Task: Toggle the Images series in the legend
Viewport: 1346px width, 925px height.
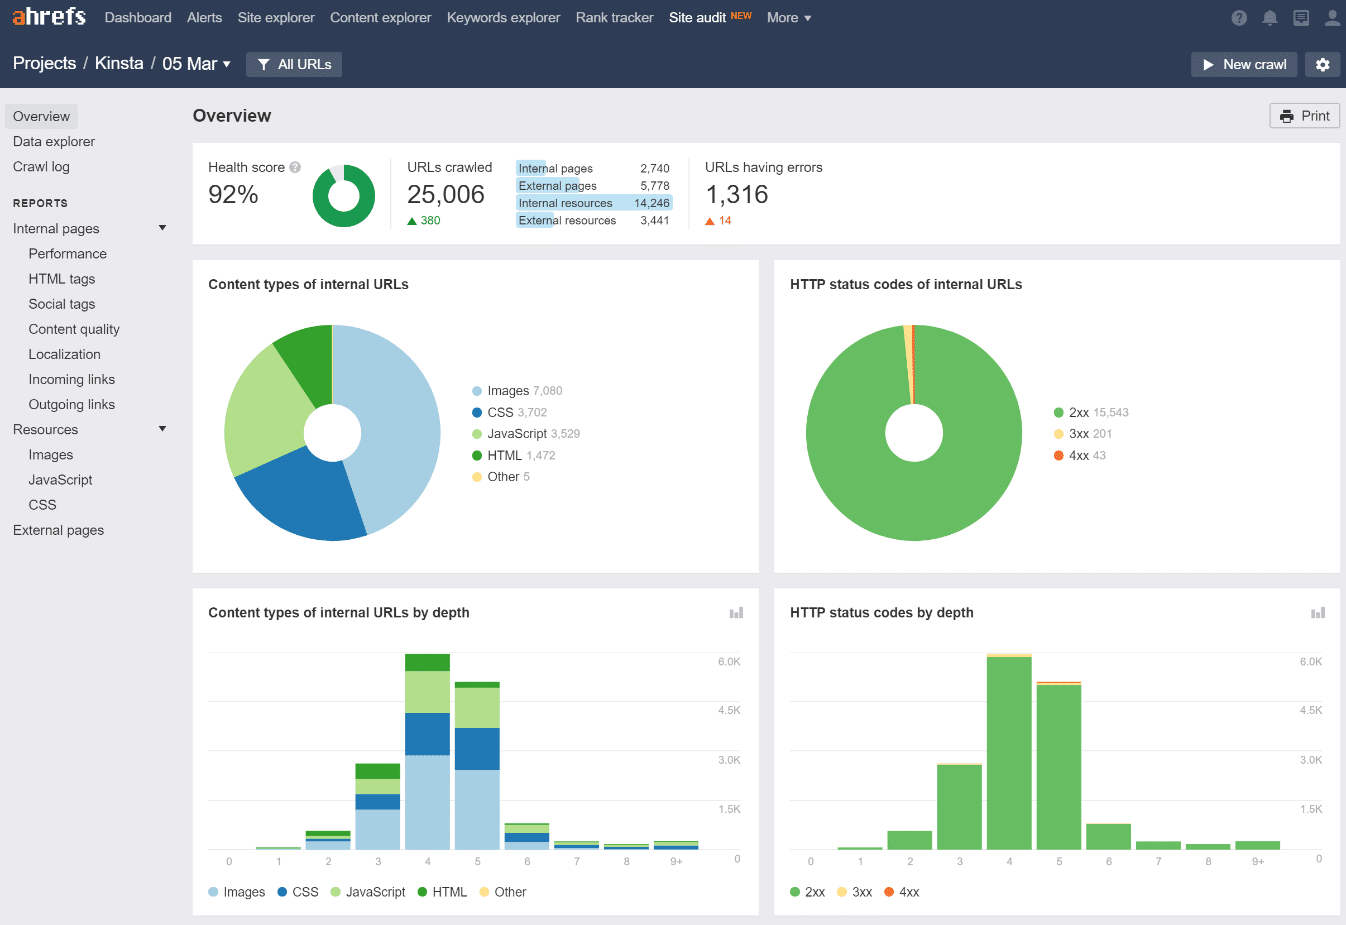Action: point(237,891)
